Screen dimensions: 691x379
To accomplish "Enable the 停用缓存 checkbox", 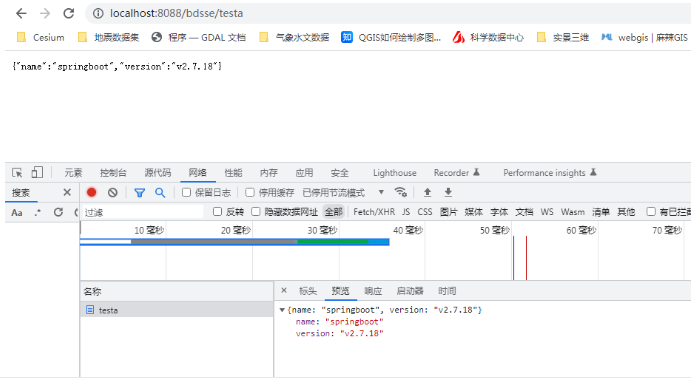I will (250, 193).
